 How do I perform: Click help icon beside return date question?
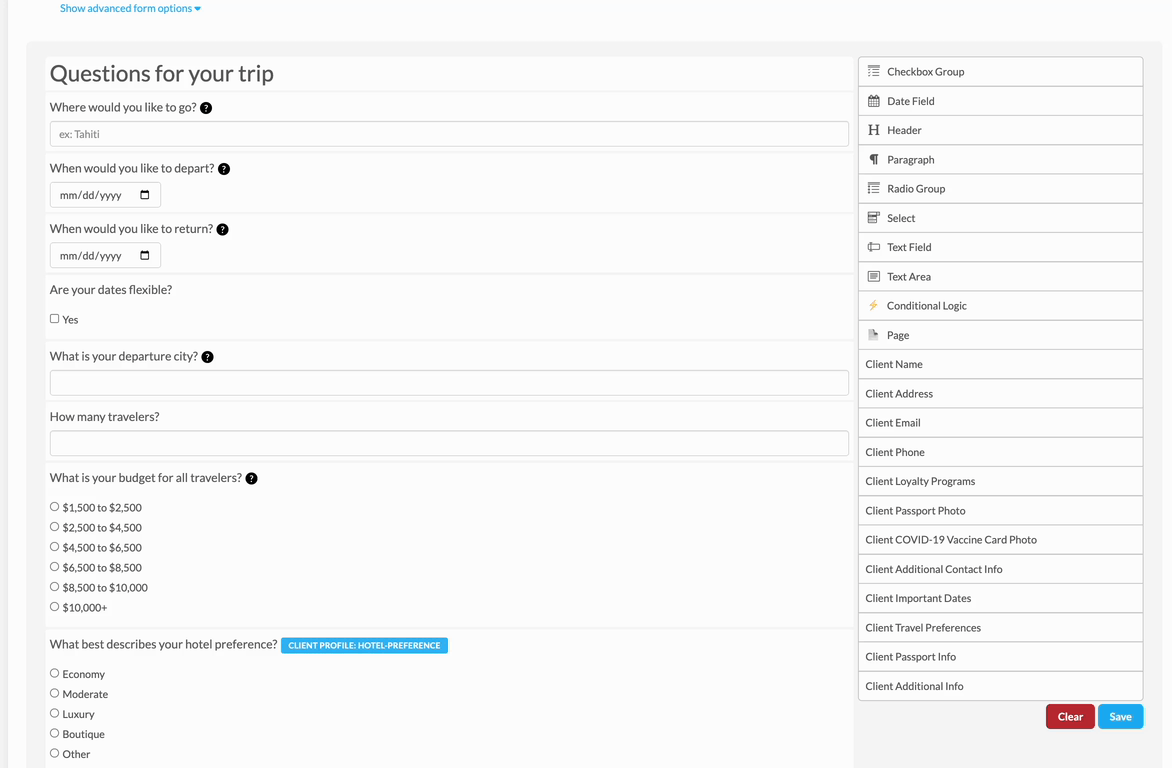coord(223,230)
